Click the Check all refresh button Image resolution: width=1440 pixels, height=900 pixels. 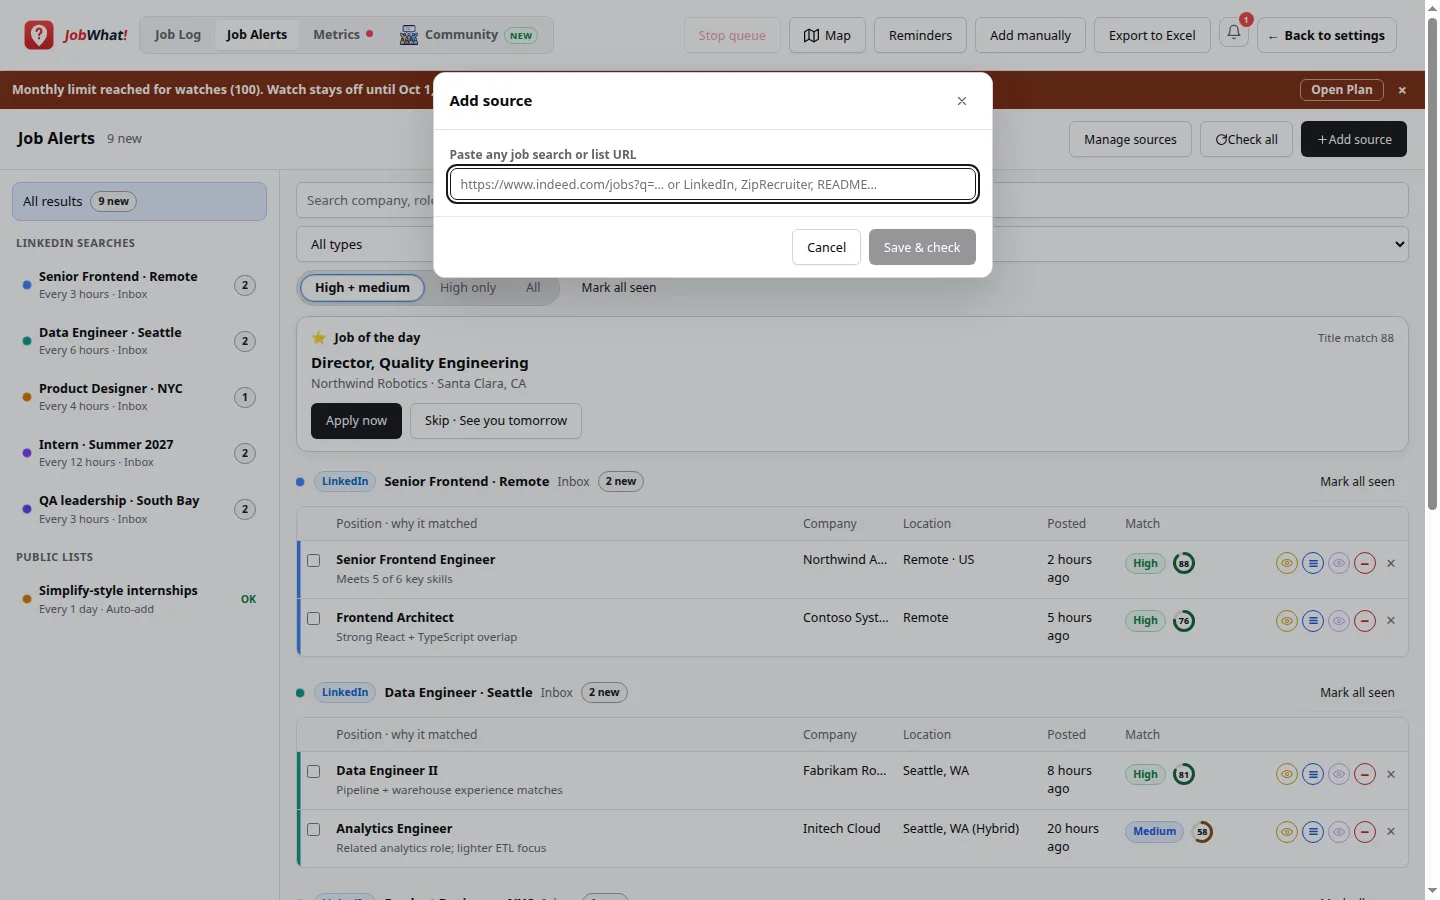point(1246,139)
